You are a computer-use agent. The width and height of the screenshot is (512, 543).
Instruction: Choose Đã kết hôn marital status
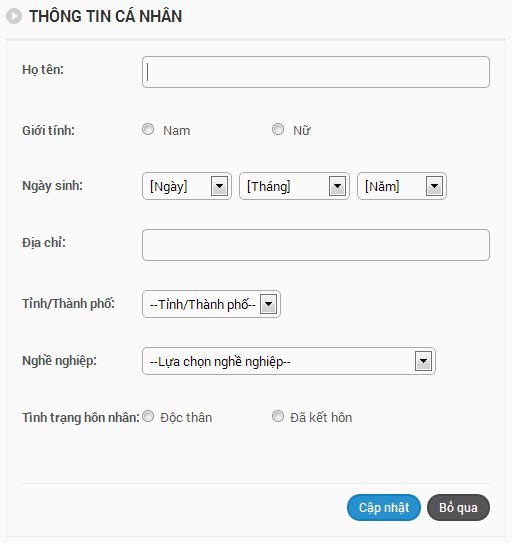pyautogui.click(x=278, y=416)
